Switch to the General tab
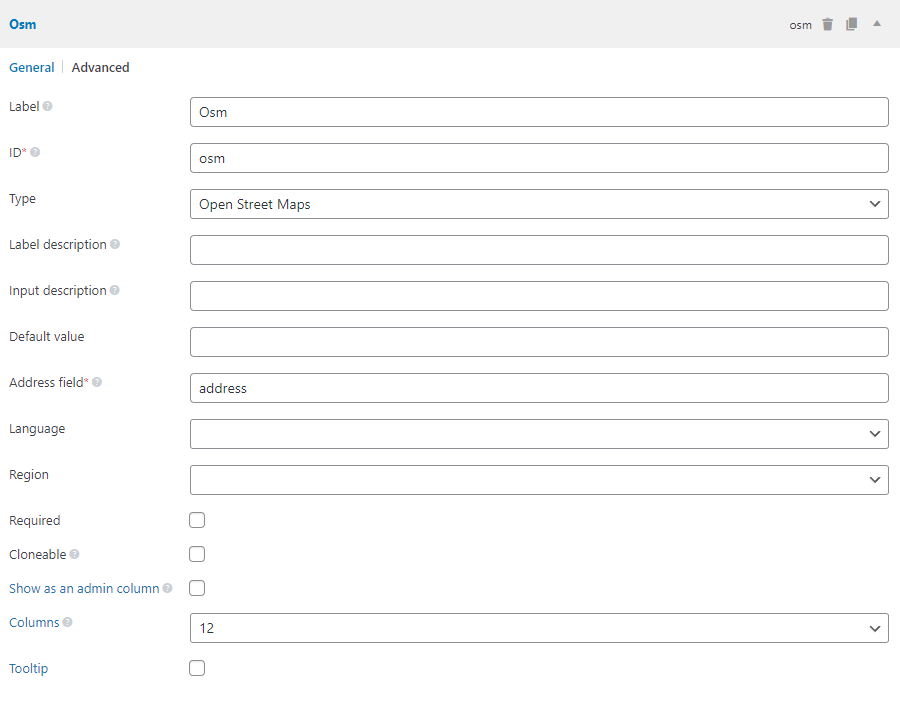 (x=32, y=67)
